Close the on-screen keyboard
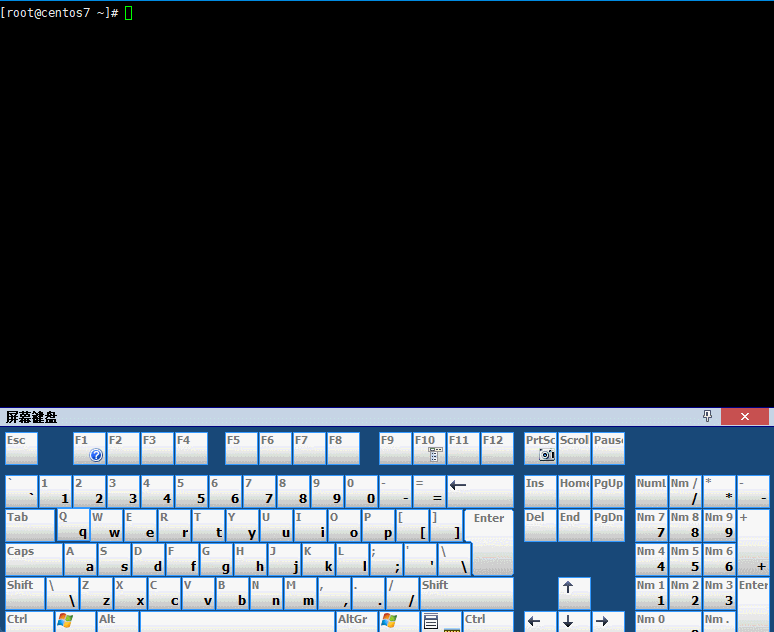The image size is (774, 632). click(745, 416)
